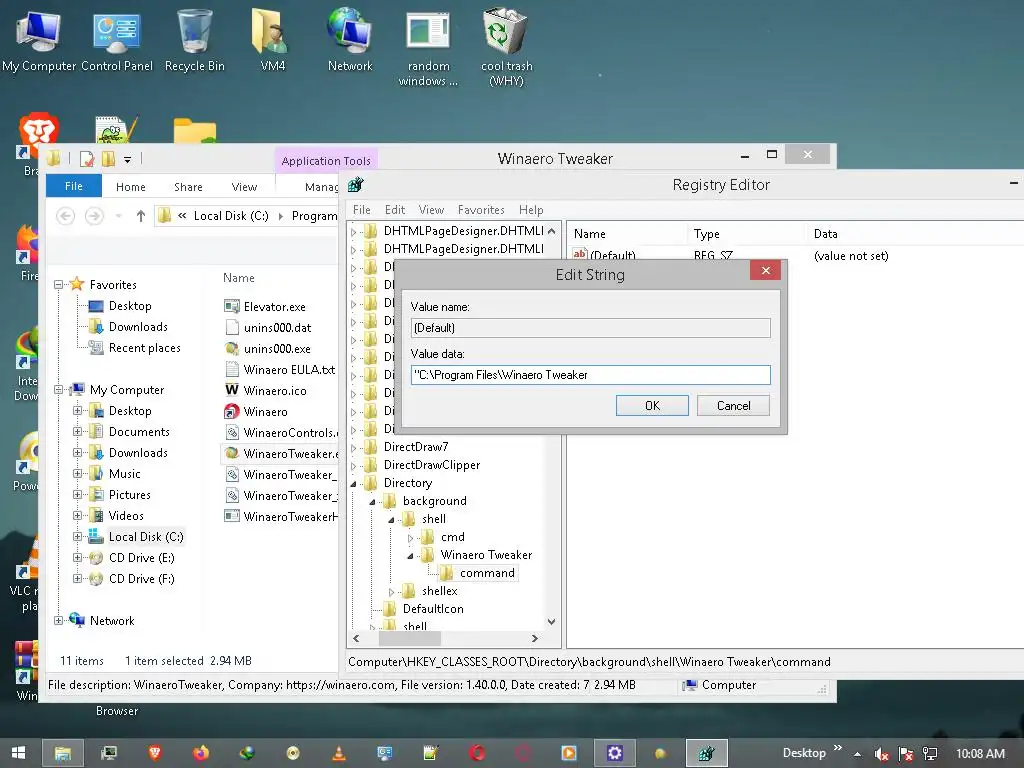Open Brave browser from taskbar

155,753
